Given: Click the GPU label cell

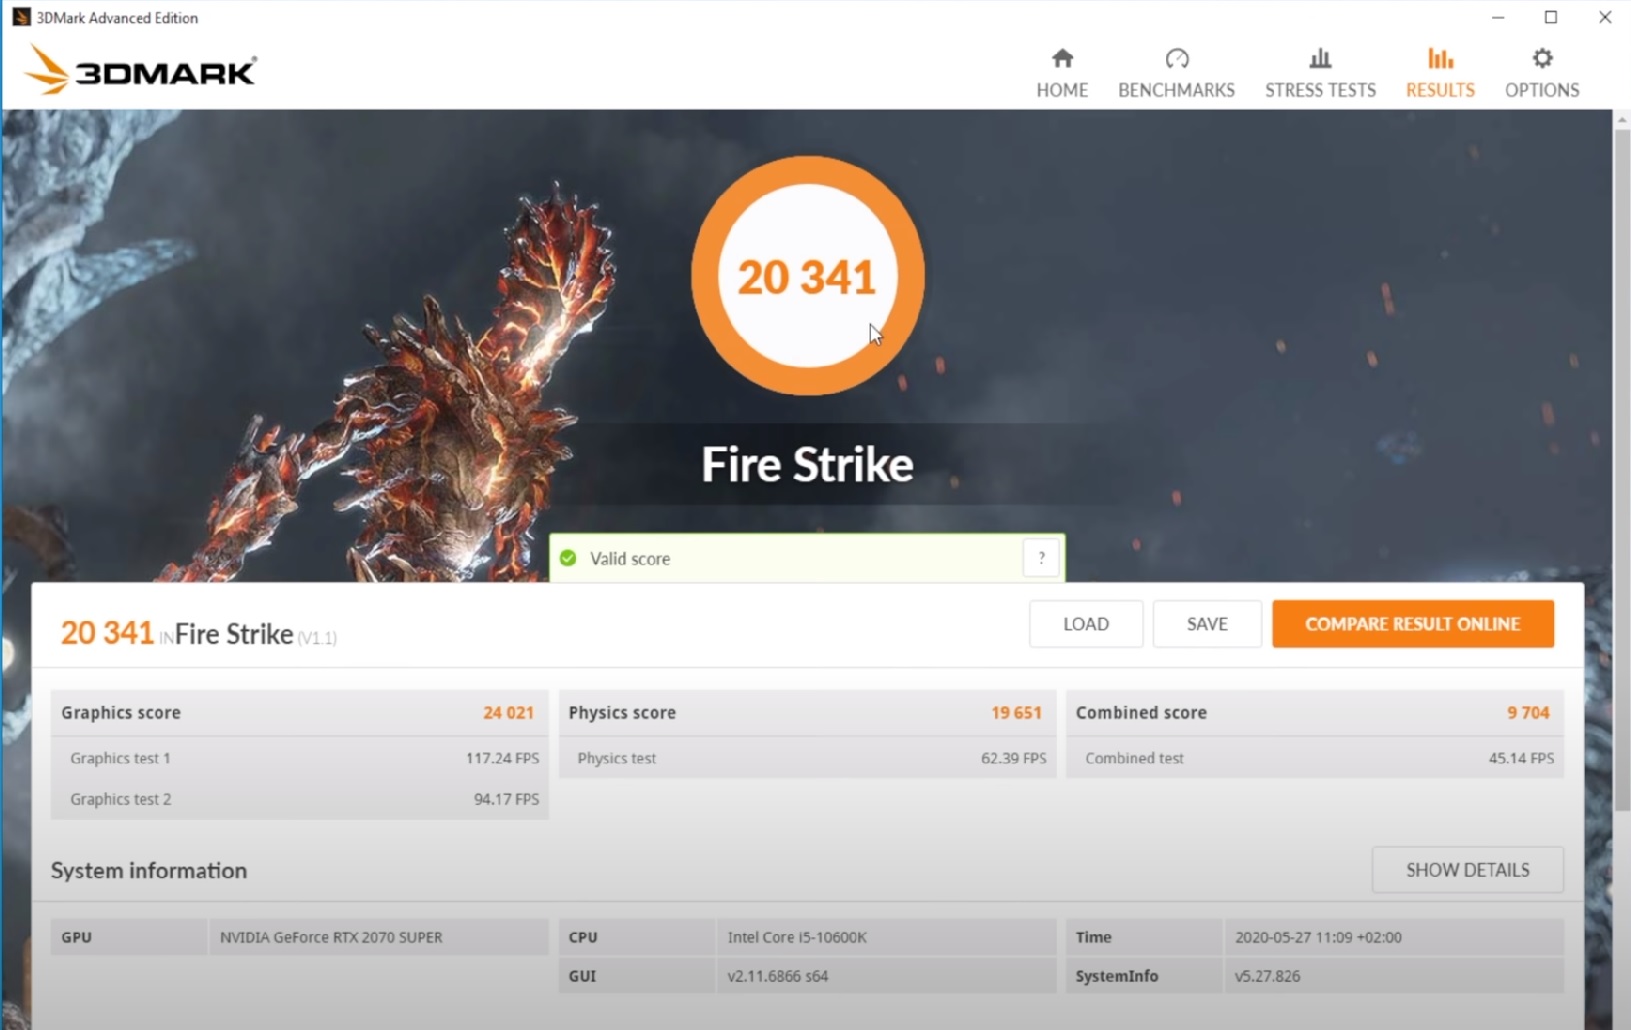Looking at the screenshot, I should click(129, 937).
